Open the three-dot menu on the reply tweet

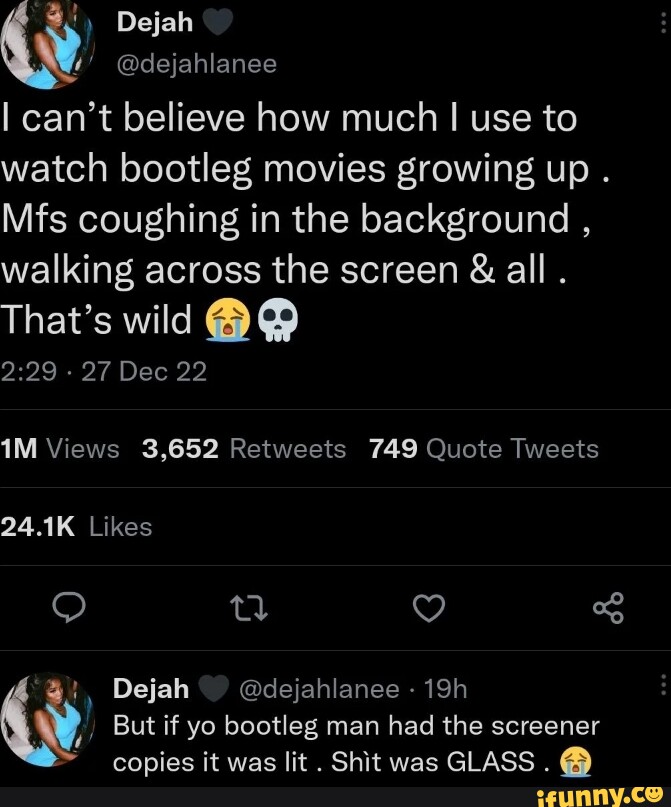(663, 686)
